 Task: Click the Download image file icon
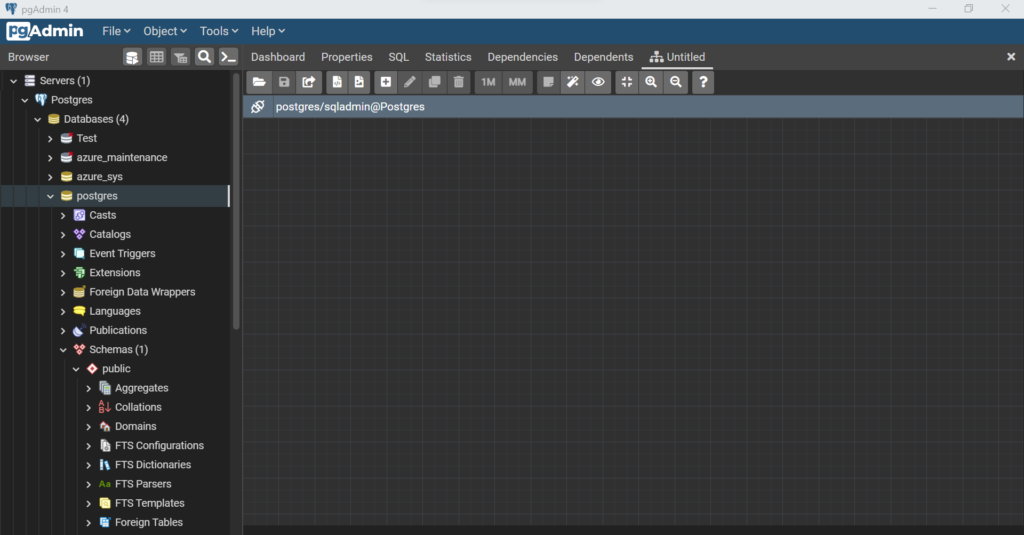click(359, 82)
